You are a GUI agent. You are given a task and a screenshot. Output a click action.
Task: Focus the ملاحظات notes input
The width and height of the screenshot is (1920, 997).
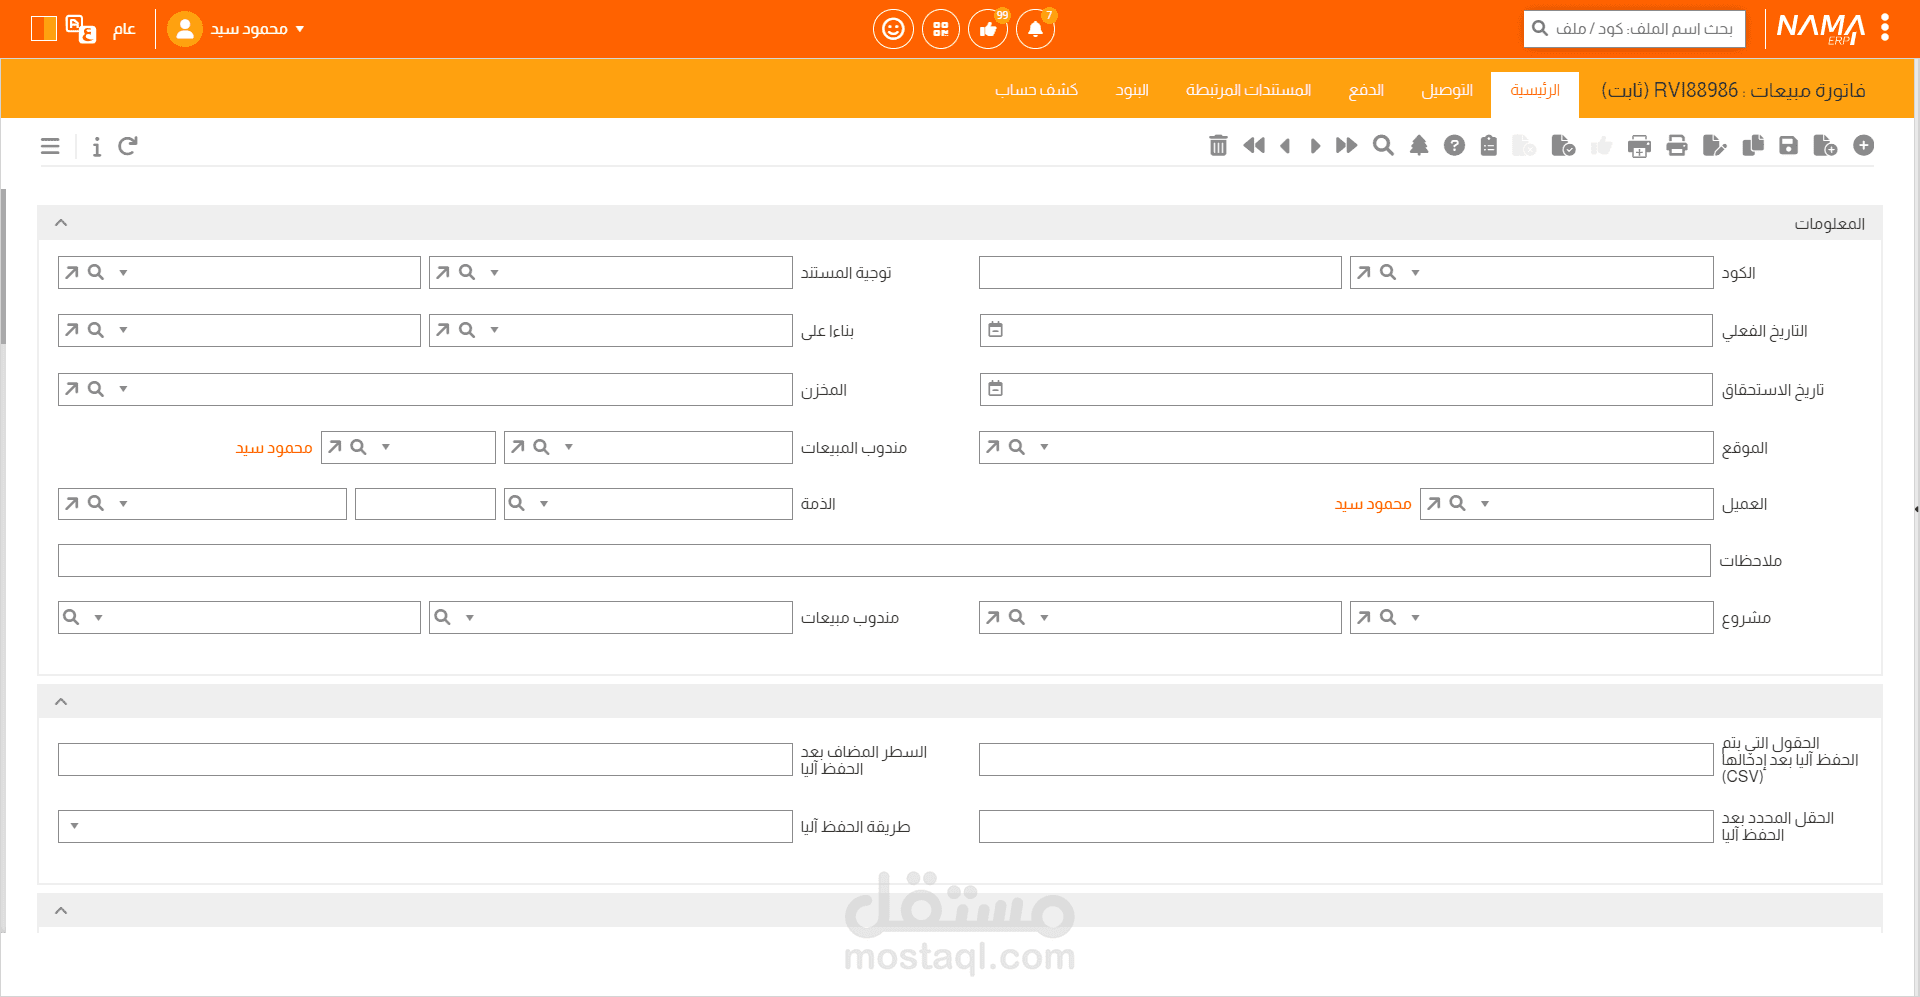pyautogui.click(x=884, y=561)
